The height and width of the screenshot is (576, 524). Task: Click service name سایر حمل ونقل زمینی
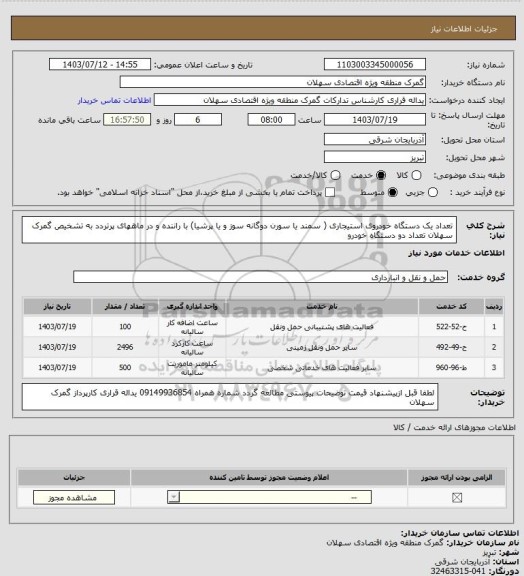[322, 347]
